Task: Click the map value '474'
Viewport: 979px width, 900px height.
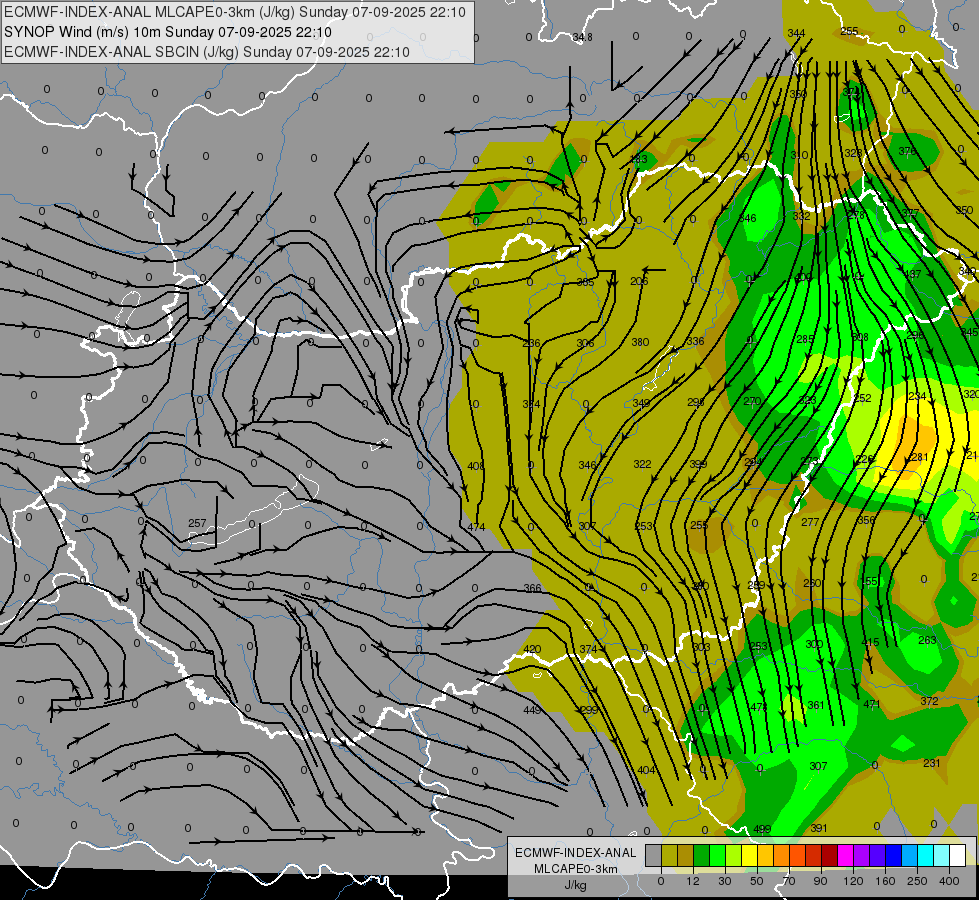Action: coord(476,527)
